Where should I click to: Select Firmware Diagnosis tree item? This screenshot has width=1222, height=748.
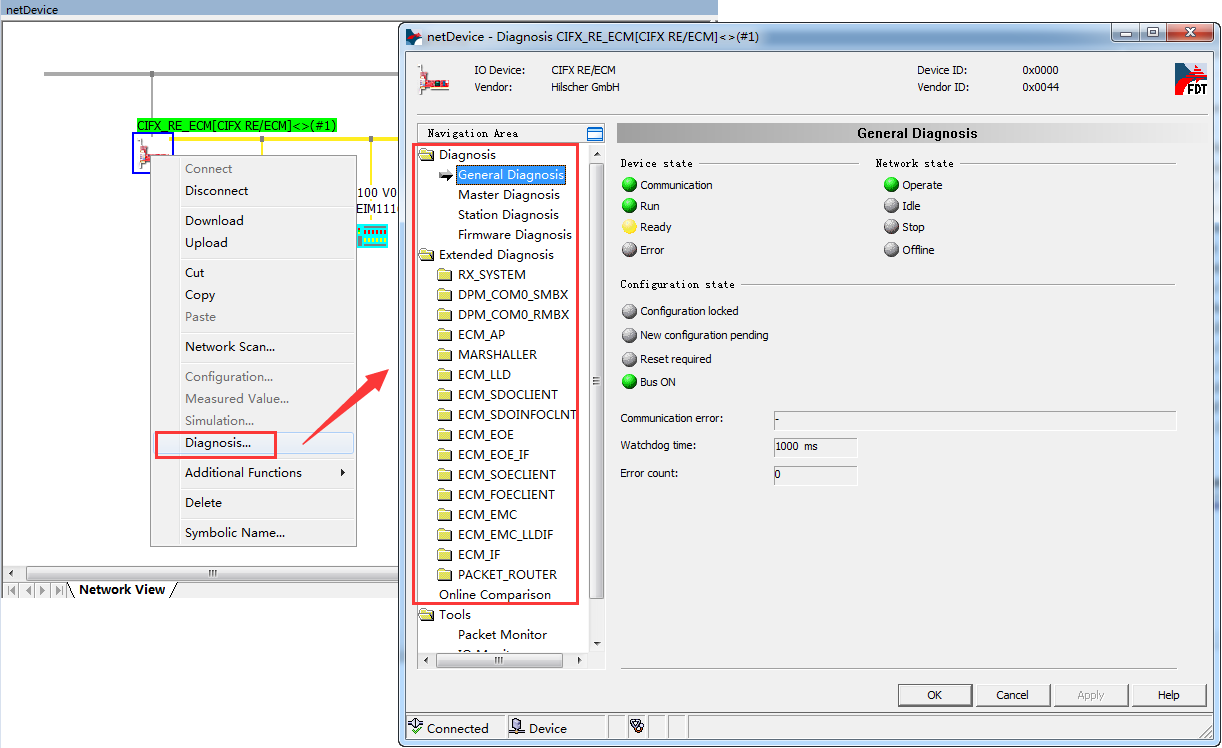click(x=515, y=235)
